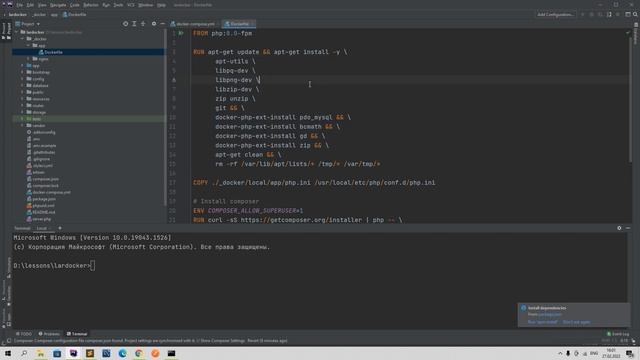The image size is (640, 360).
Task: Open the TODO tool window tab
Action: click(x=23, y=334)
